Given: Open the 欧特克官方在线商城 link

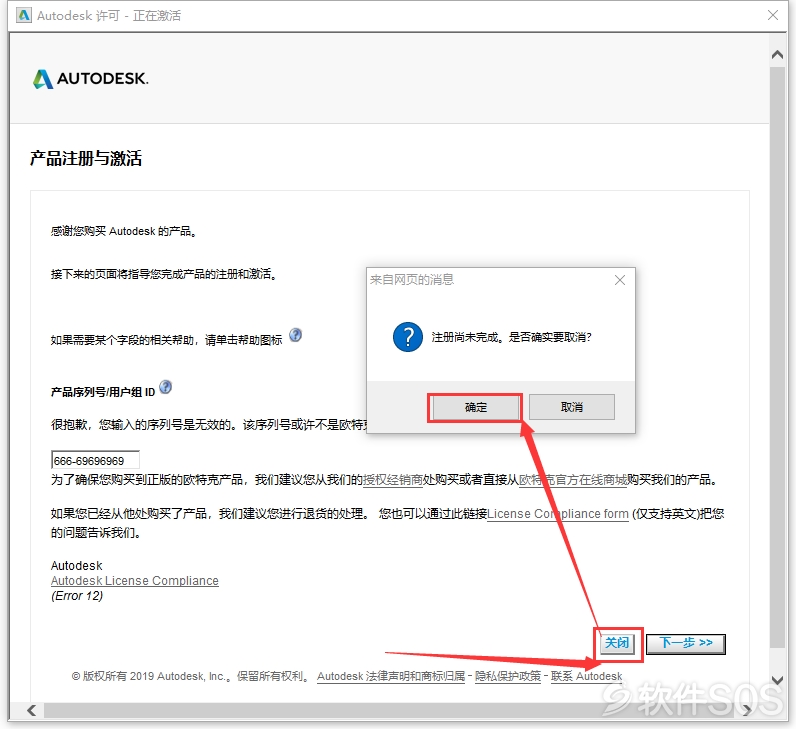Looking at the screenshot, I should point(573,480).
